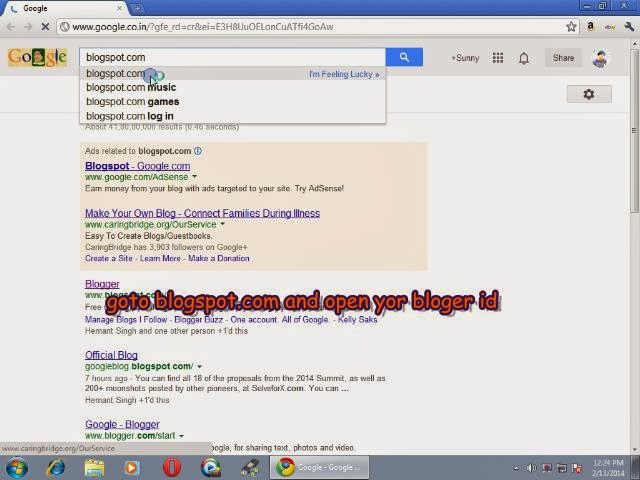
Task: Select suggestion 'blogspot.com games'
Action: click(x=233, y=102)
